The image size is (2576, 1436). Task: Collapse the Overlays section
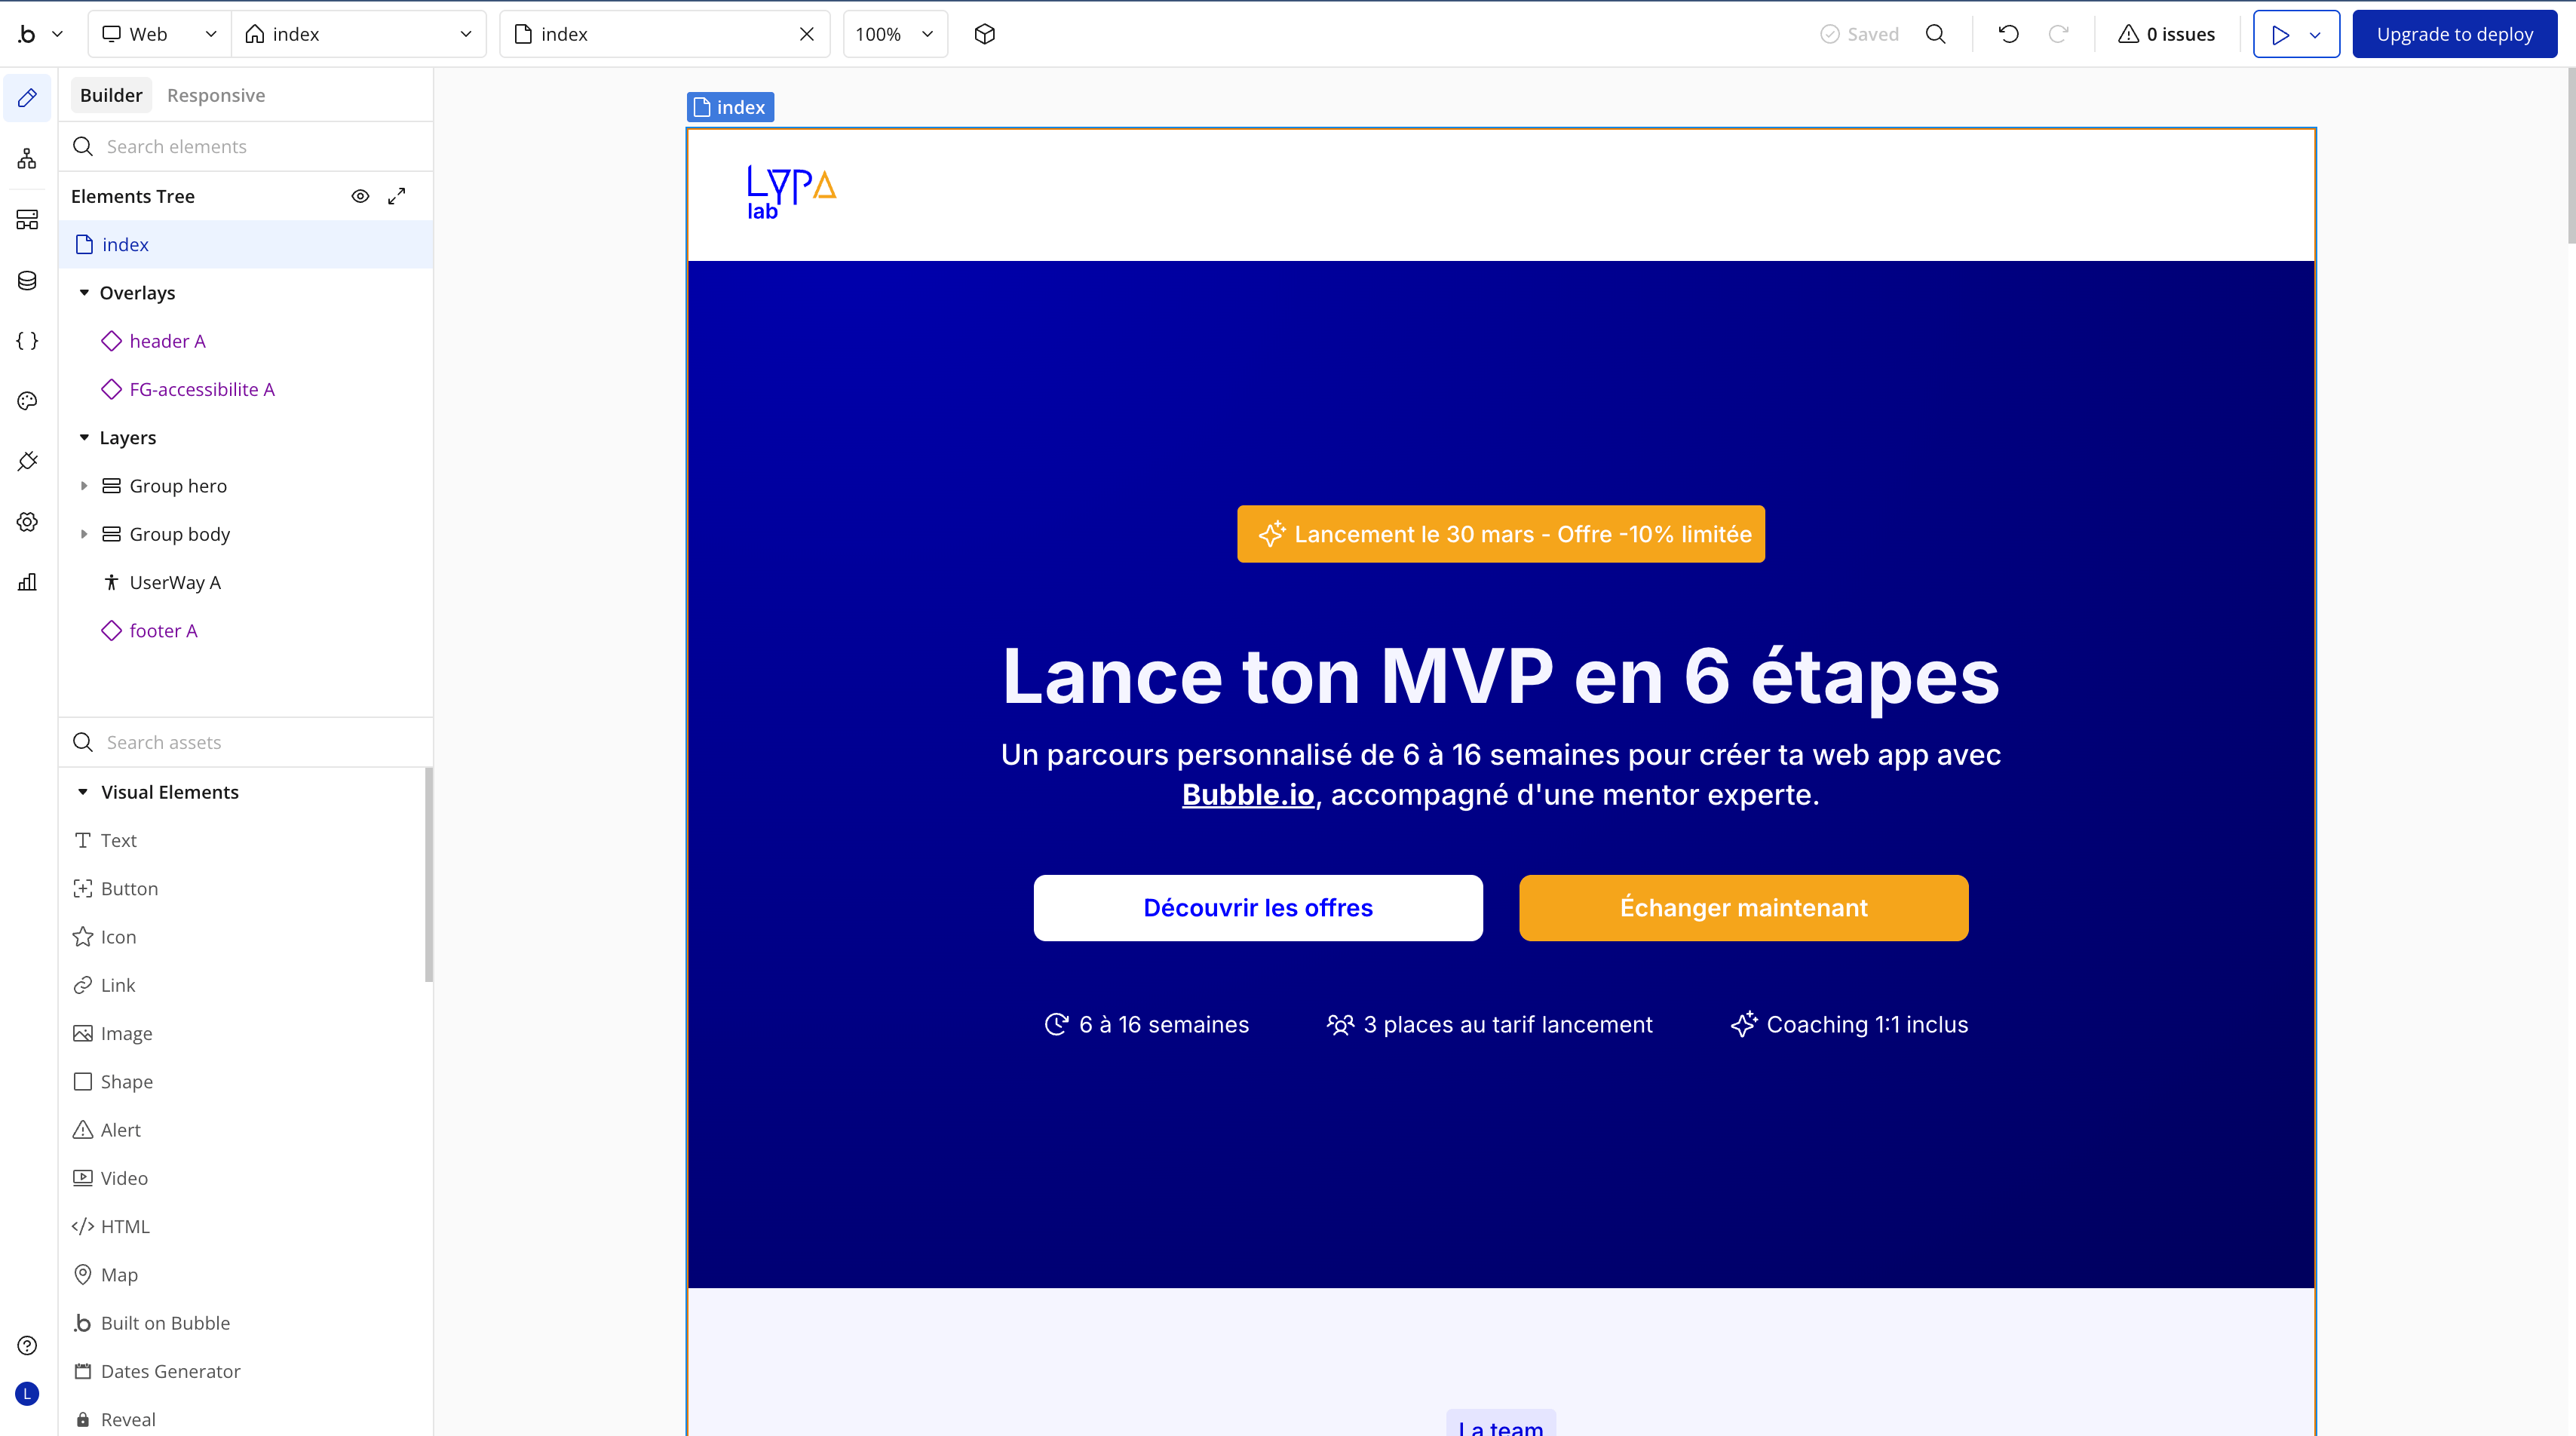(x=84, y=293)
